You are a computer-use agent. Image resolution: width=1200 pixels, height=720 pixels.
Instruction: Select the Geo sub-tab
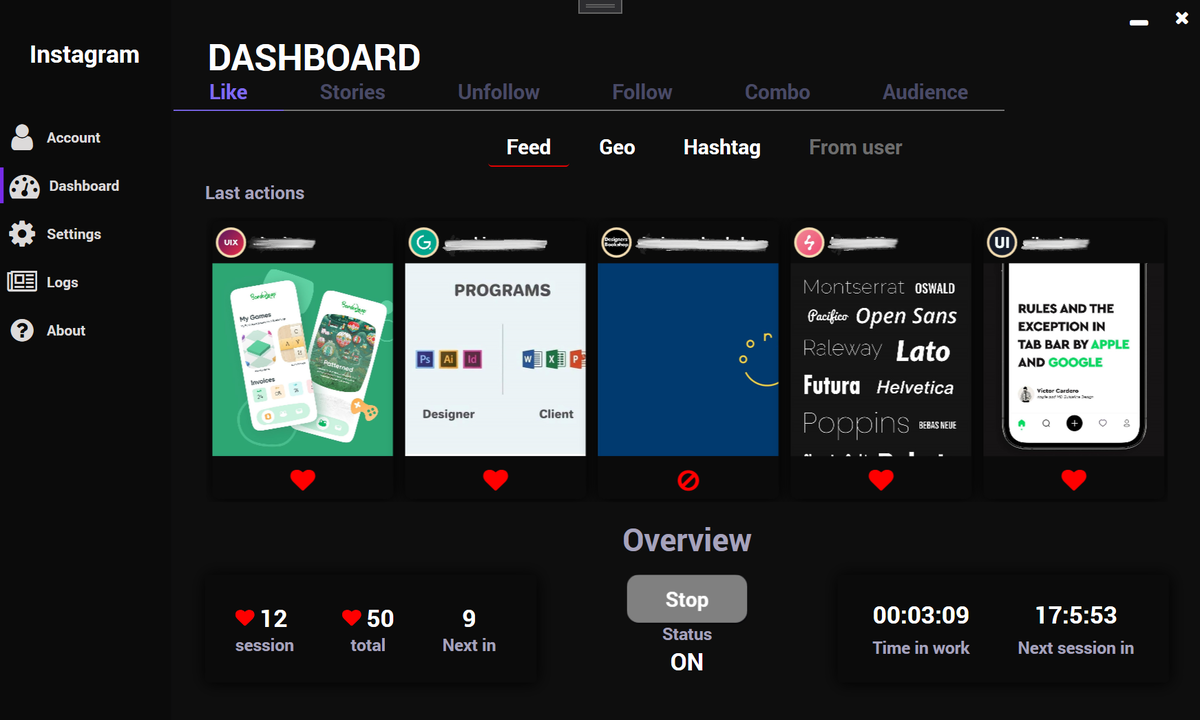coord(617,147)
